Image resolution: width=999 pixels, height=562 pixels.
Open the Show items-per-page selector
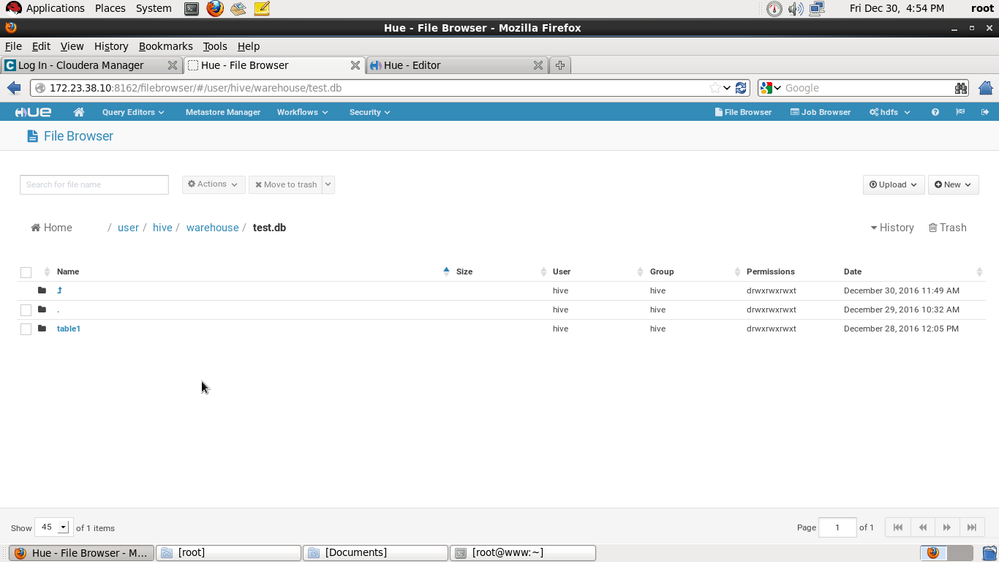point(53,527)
